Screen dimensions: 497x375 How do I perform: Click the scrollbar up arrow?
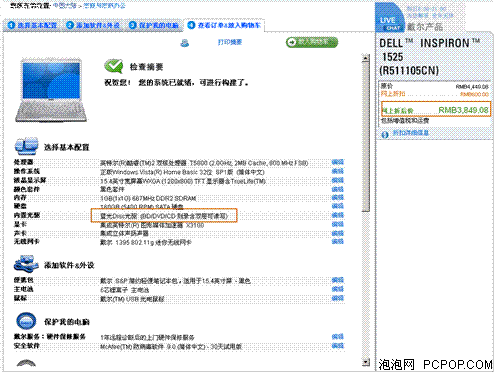pyautogui.click(x=366, y=58)
